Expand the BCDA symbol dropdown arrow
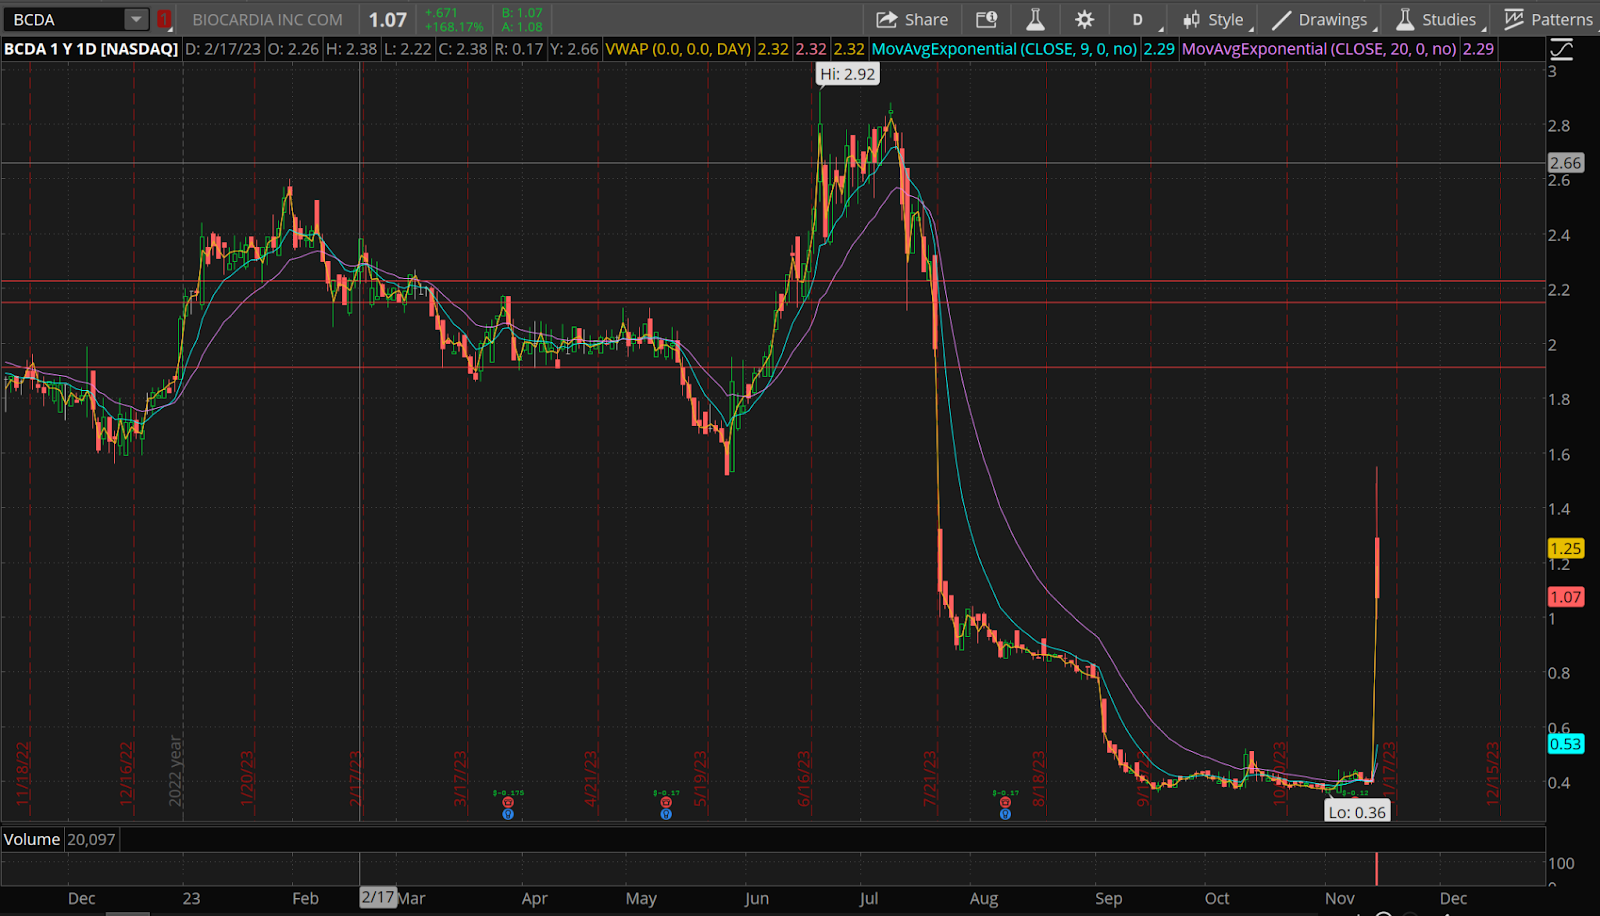The image size is (1600, 916). click(136, 19)
